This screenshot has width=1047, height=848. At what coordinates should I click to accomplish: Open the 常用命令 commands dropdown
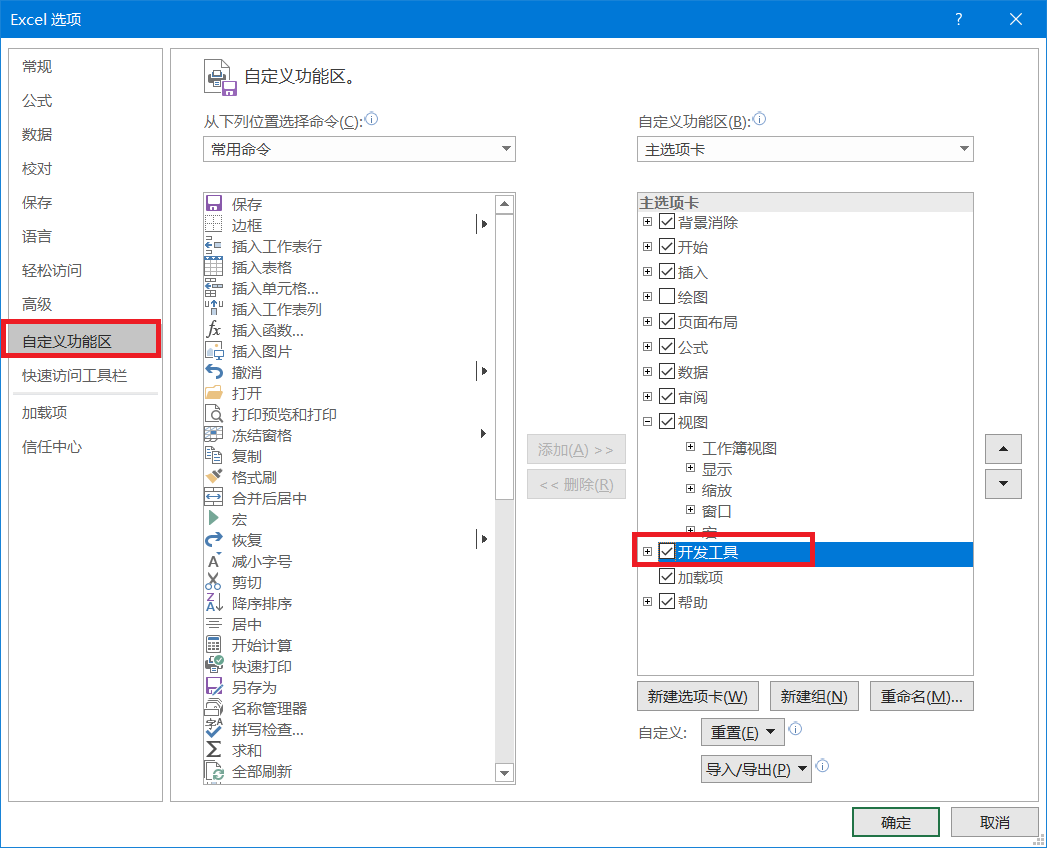[x=359, y=149]
